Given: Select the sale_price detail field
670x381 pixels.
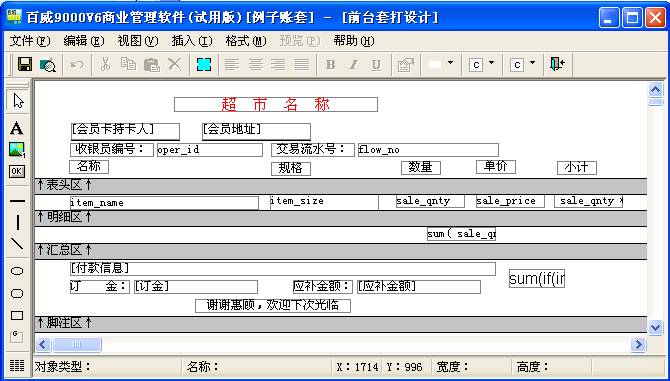Looking at the screenshot, I should coord(510,201).
